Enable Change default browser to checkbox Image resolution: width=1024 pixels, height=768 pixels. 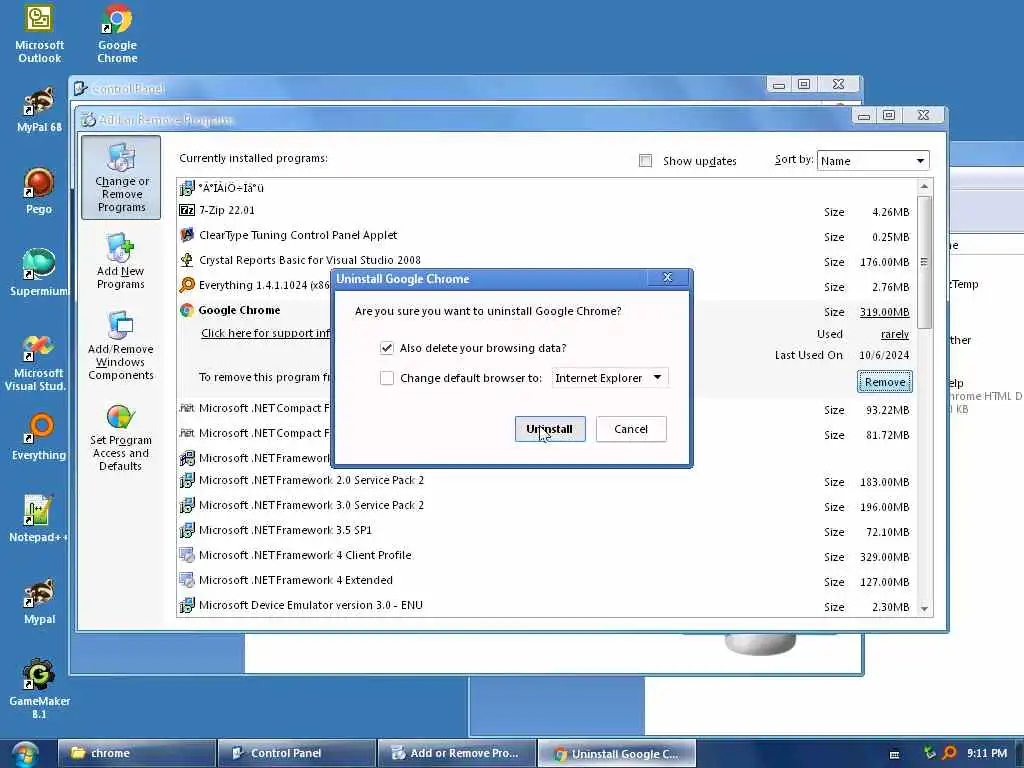click(387, 378)
